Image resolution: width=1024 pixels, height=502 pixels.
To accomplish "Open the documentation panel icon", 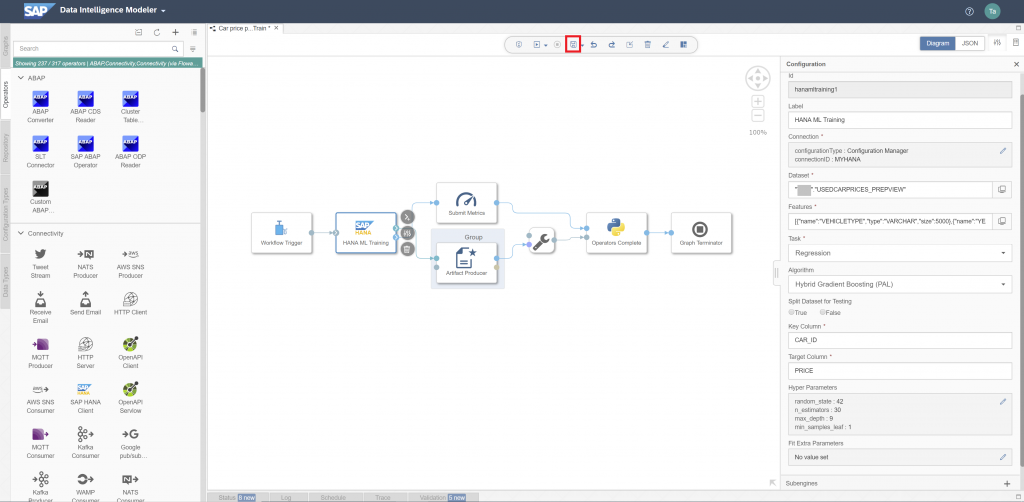I will (1016, 43).
